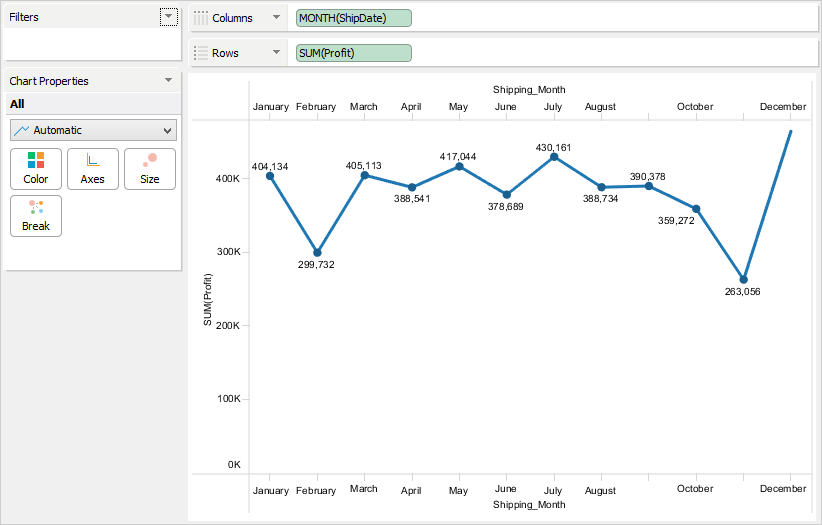Viewport: 822px width, 525px height.
Task: Click the empty Filters drop area
Action: pyautogui.click(x=92, y=44)
